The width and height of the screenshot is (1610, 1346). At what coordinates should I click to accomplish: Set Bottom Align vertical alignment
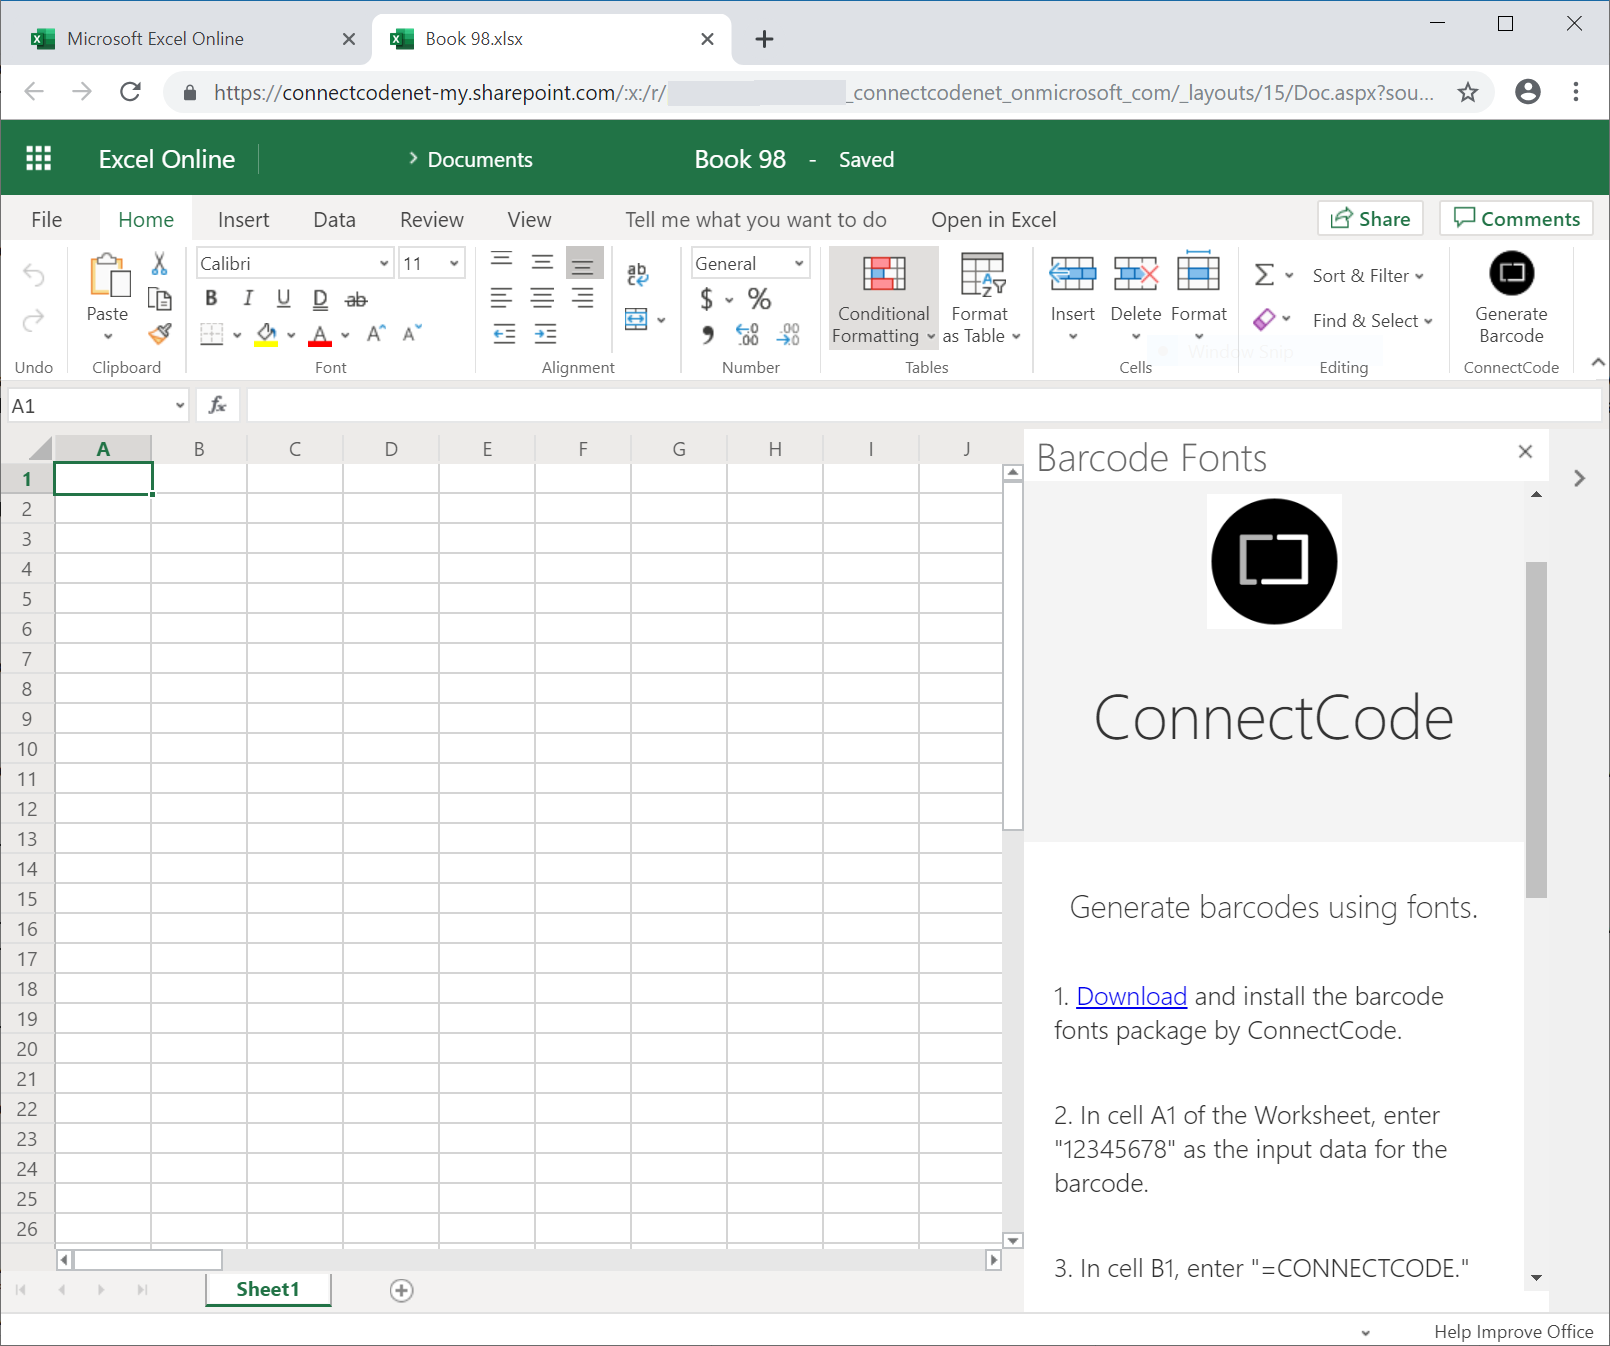point(583,264)
